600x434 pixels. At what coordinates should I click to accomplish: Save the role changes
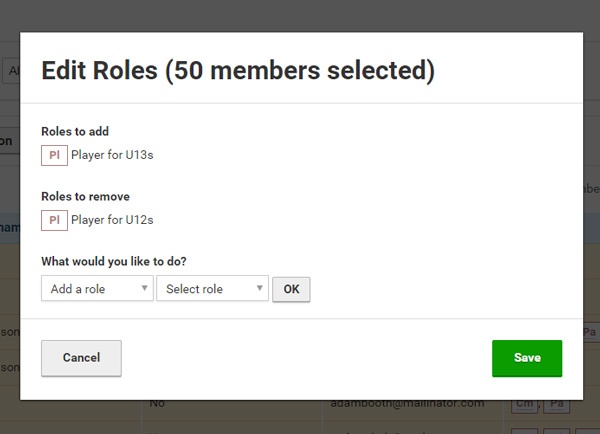pos(527,358)
